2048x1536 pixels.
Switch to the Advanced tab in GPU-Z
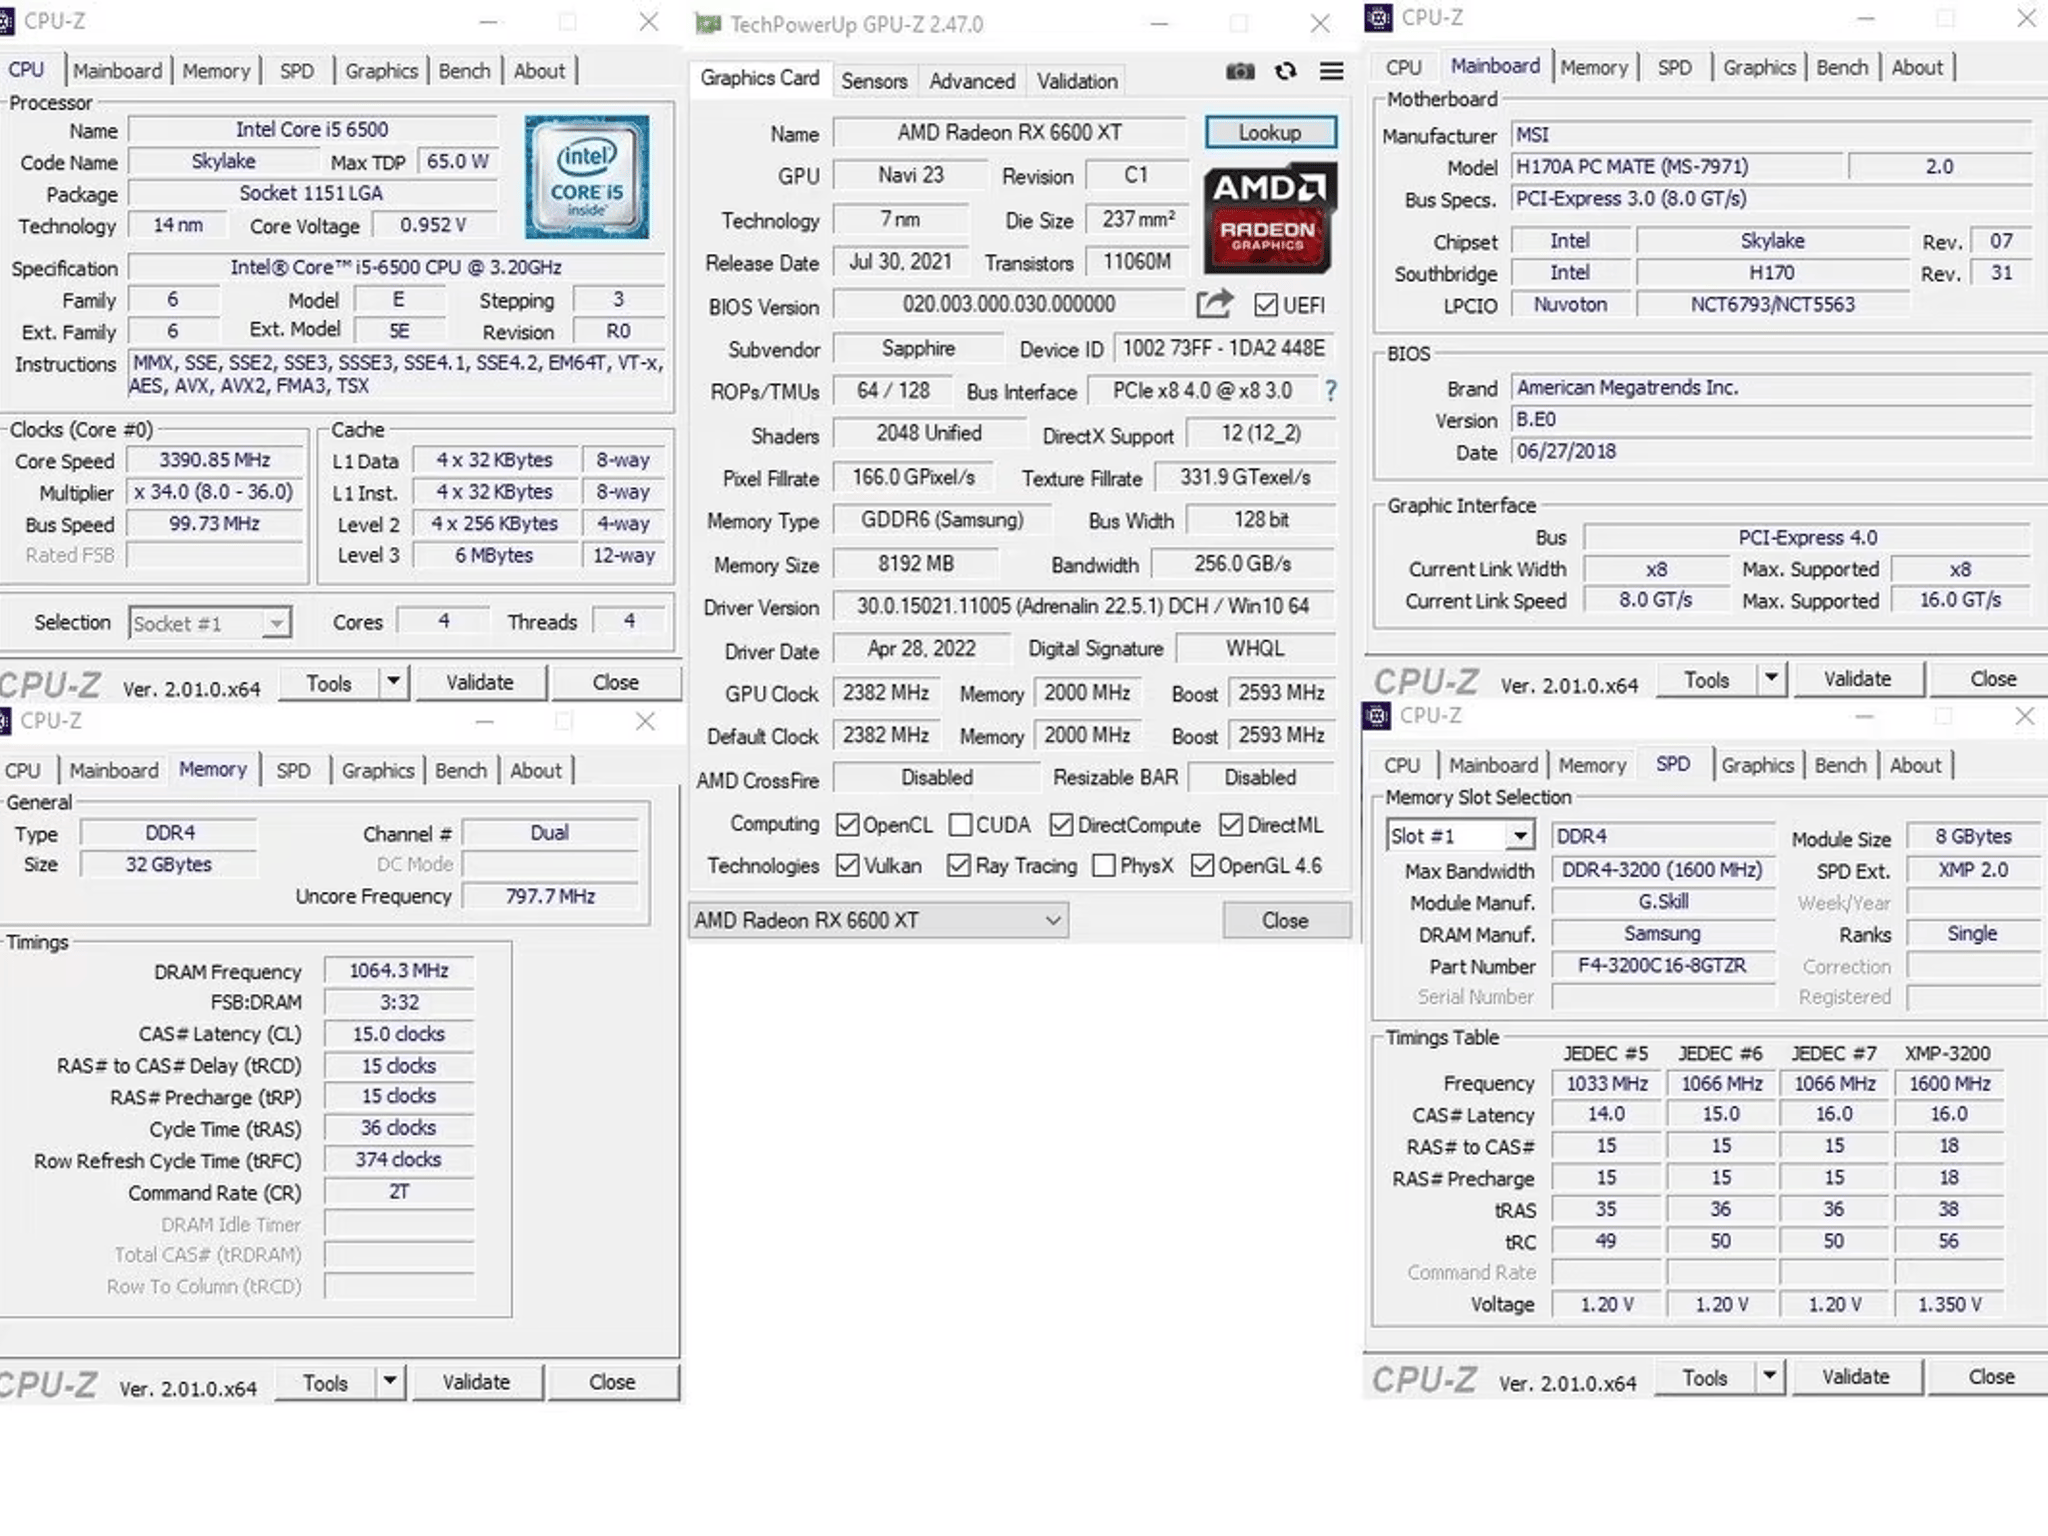coord(972,81)
